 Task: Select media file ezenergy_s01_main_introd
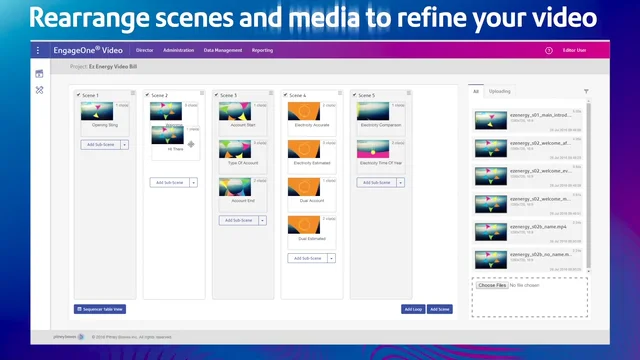click(528, 120)
